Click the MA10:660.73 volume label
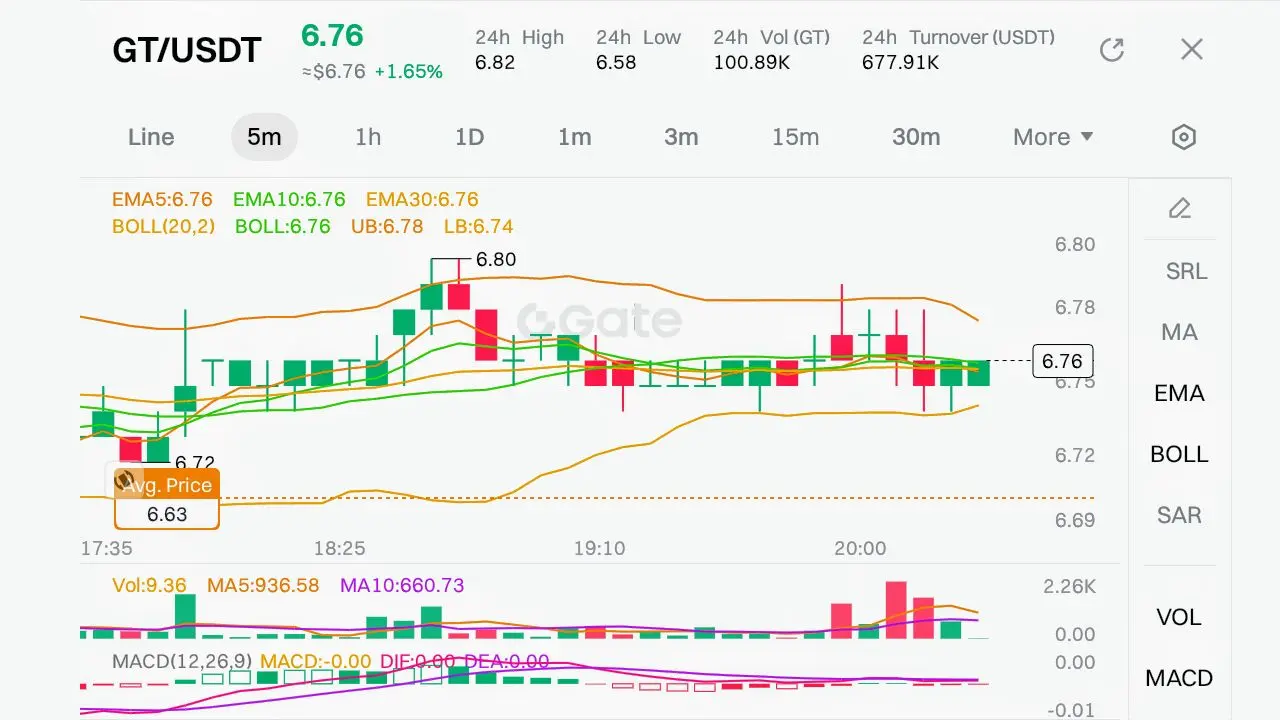Image resolution: width=1280 pixels, height=720 pixels. pyautogui.click(x=402, y=586)
